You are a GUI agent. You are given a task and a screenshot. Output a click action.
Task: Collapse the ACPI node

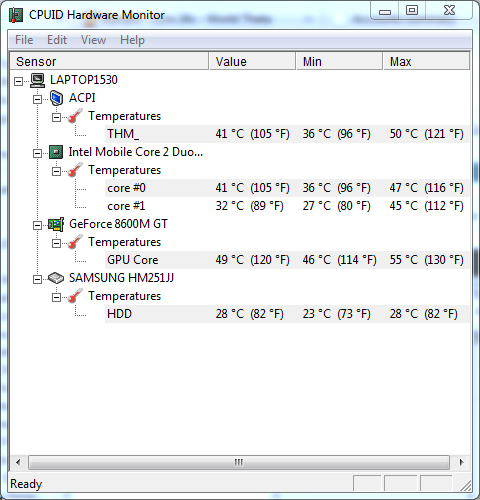click(x=37, y=99)
